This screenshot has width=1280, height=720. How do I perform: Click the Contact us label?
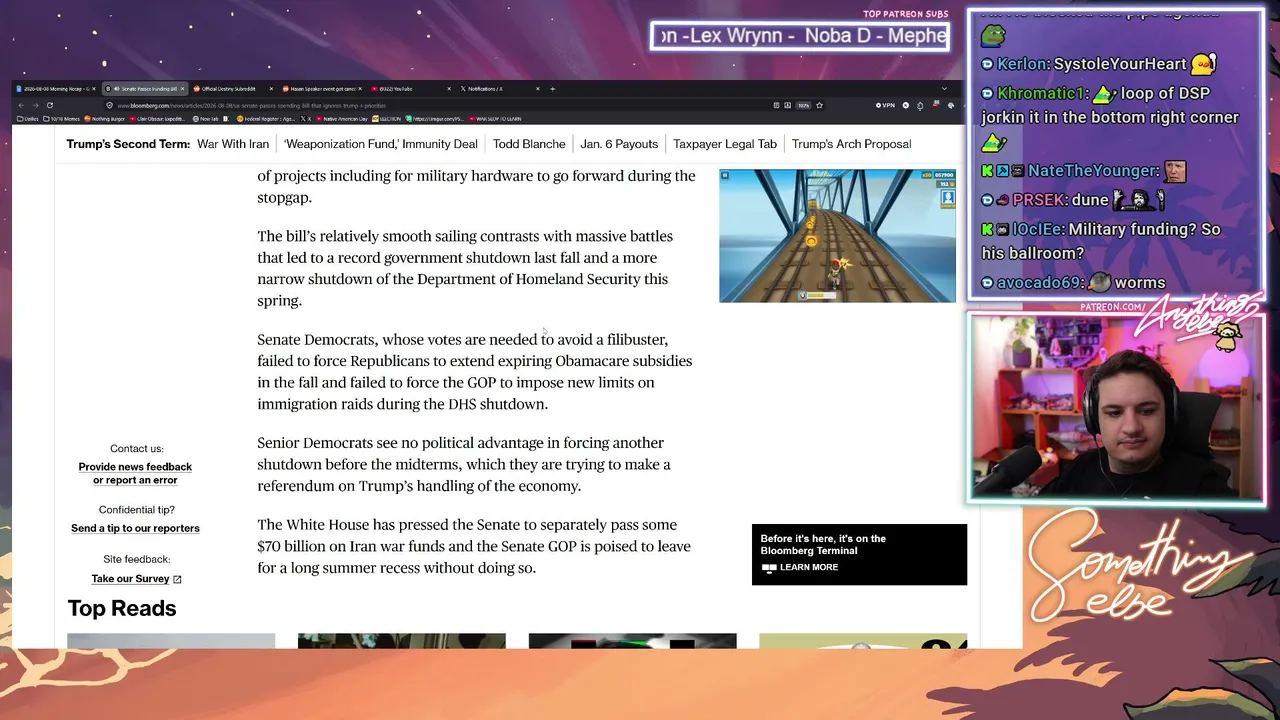click(136, 449)
